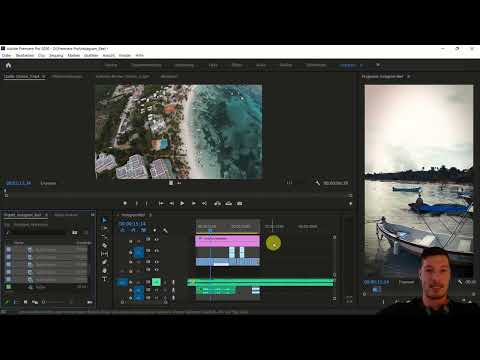Click Mark In in Source monitor
Image resolution: width=480 pixels, height=360 pixels.
tap(136, 203)
